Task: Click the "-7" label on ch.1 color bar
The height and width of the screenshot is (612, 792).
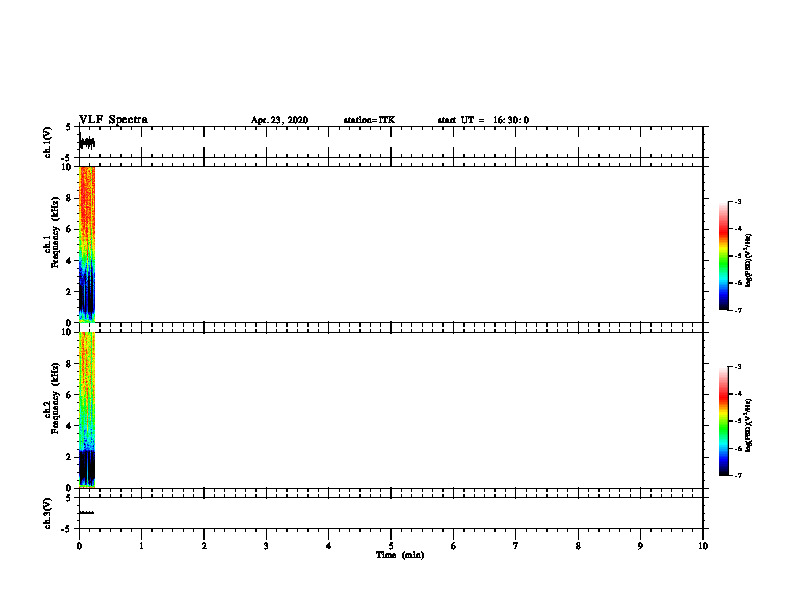Action: [x=737, y=310]
